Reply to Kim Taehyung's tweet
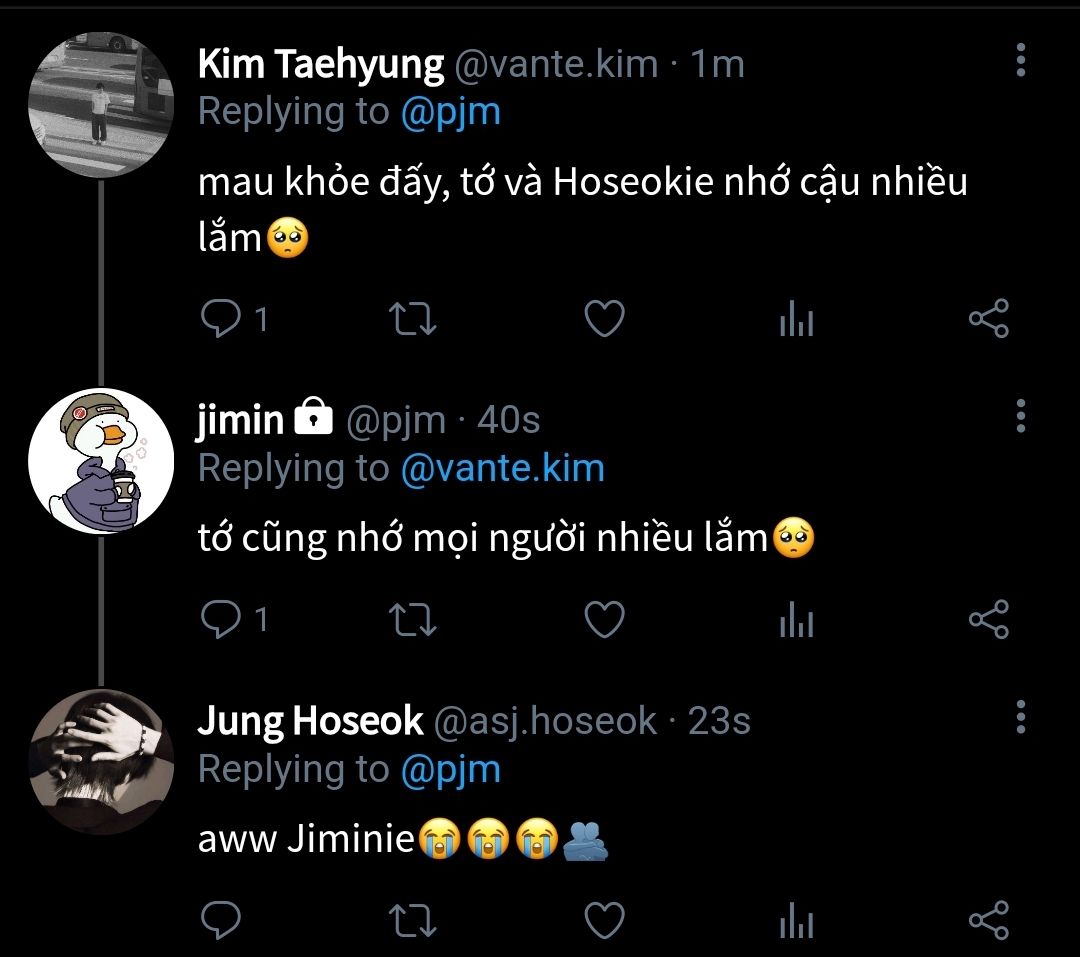Image resolution: width=1080 pixels, height=957 pixels. 218,319
